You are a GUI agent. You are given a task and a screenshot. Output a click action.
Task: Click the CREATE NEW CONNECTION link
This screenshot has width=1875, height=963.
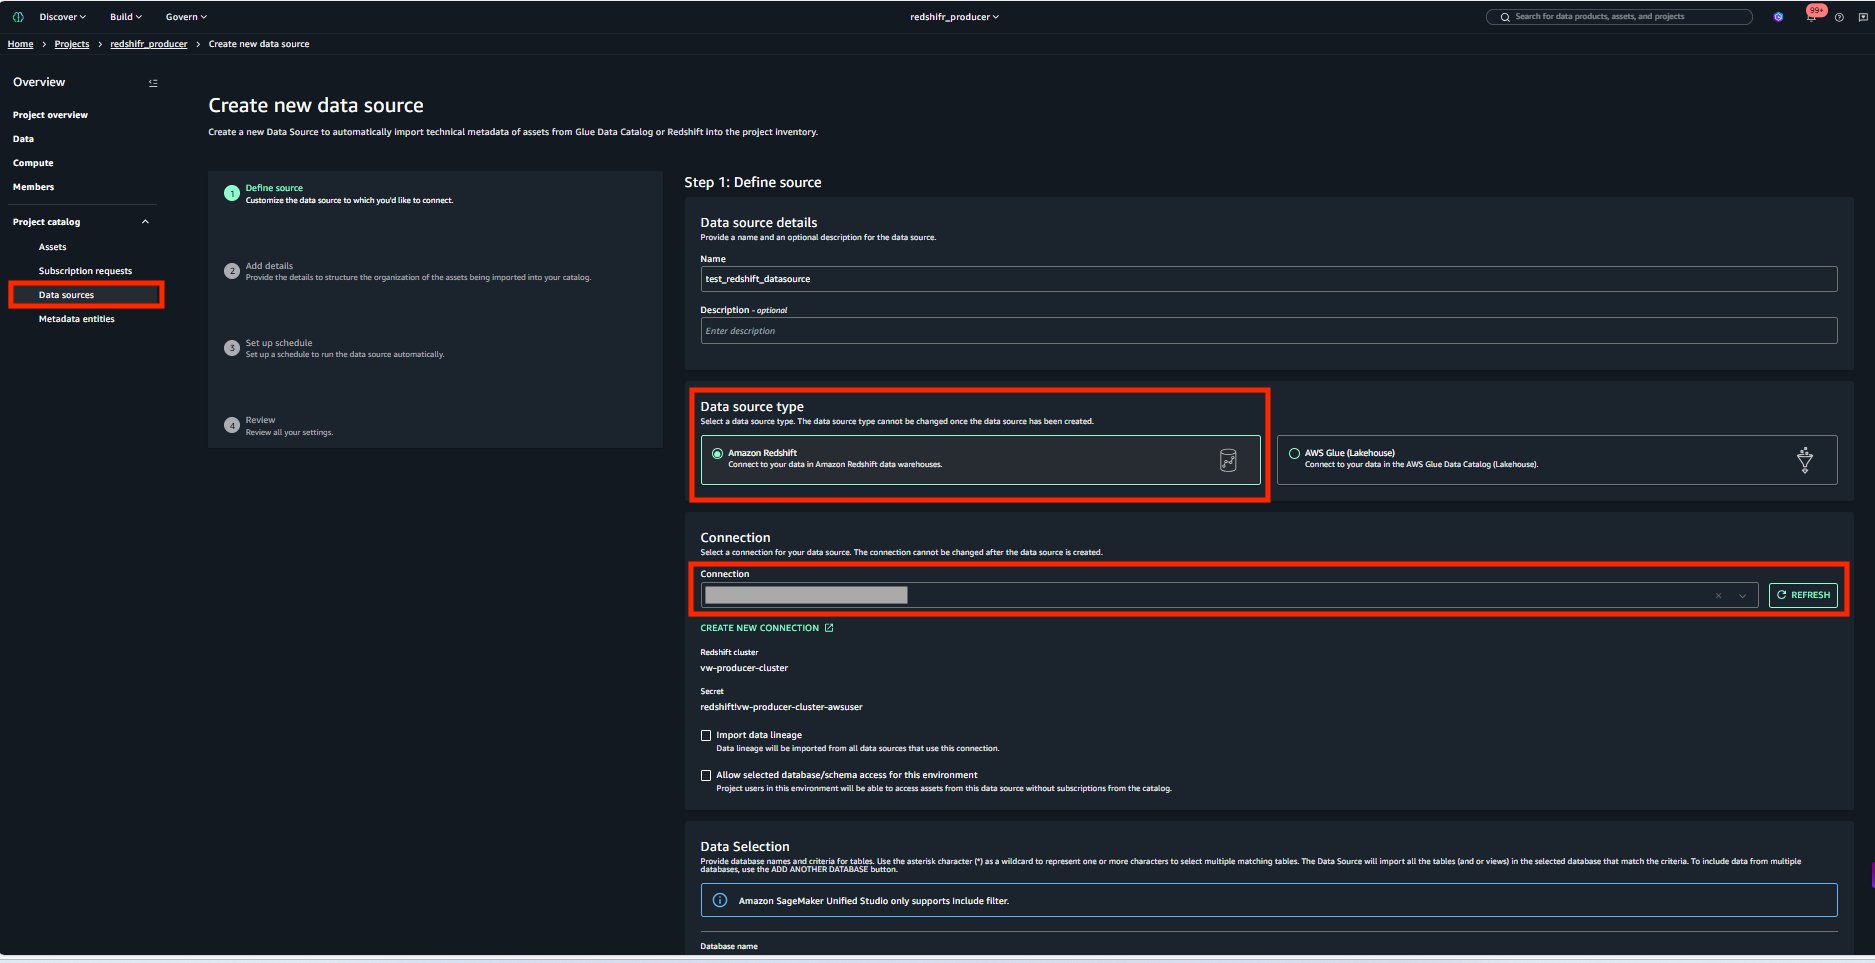[759, 628]
